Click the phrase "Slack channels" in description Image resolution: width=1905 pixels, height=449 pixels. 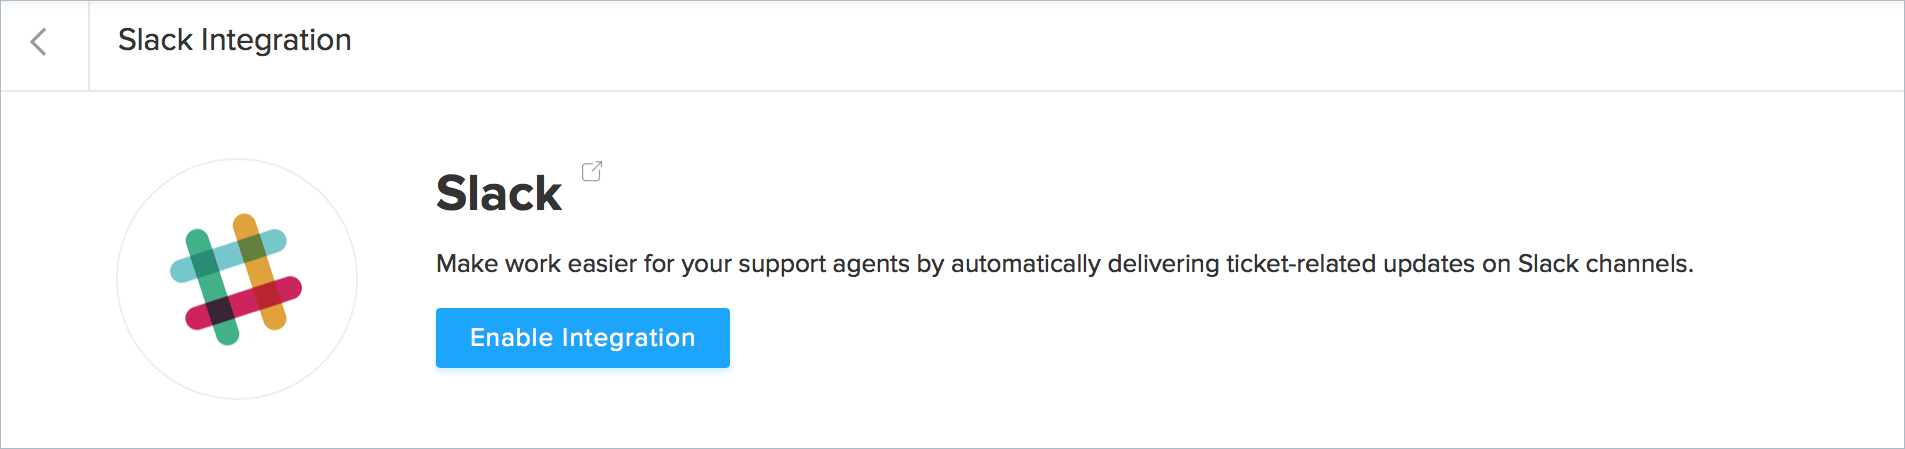coord(1603,264)
